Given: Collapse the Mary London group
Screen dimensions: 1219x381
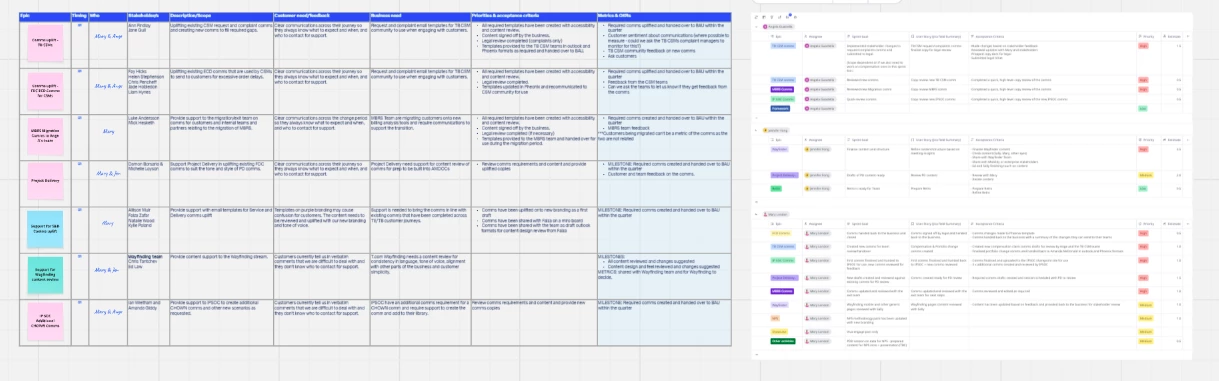Looking at the screenshot, I should (756, 214).
